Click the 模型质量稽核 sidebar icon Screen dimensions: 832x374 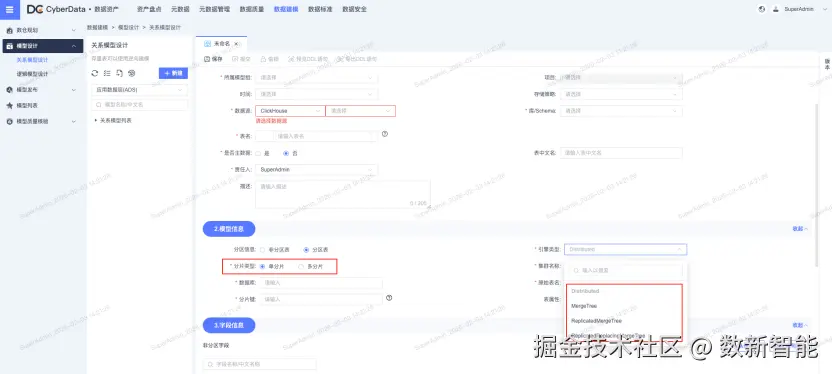click(x=10, y=121)
